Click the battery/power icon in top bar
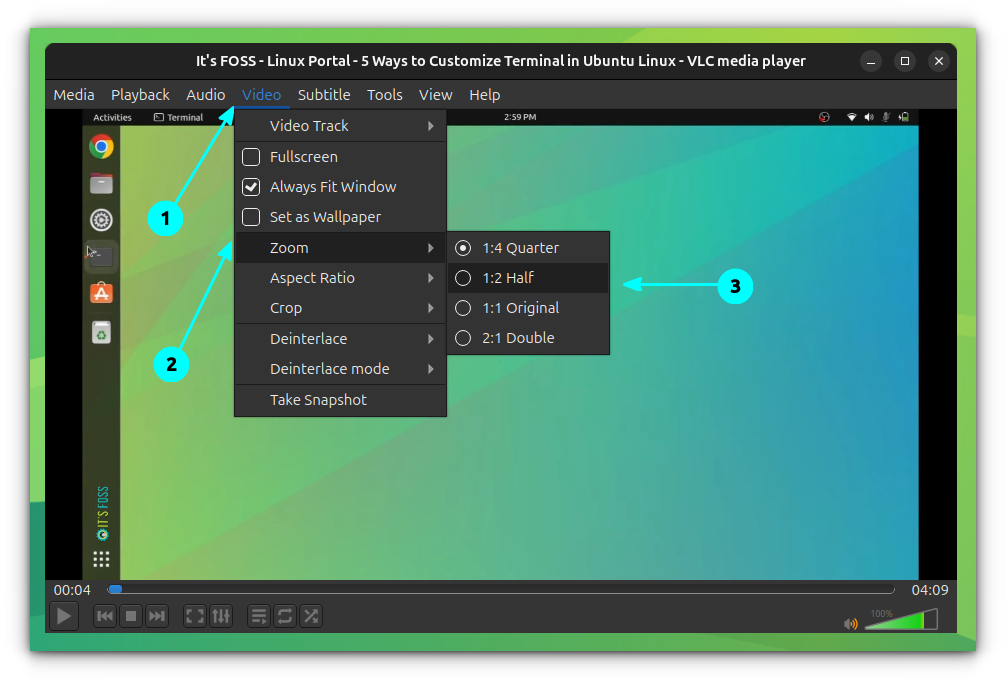The image size is (1006, 683). point(903,117)
